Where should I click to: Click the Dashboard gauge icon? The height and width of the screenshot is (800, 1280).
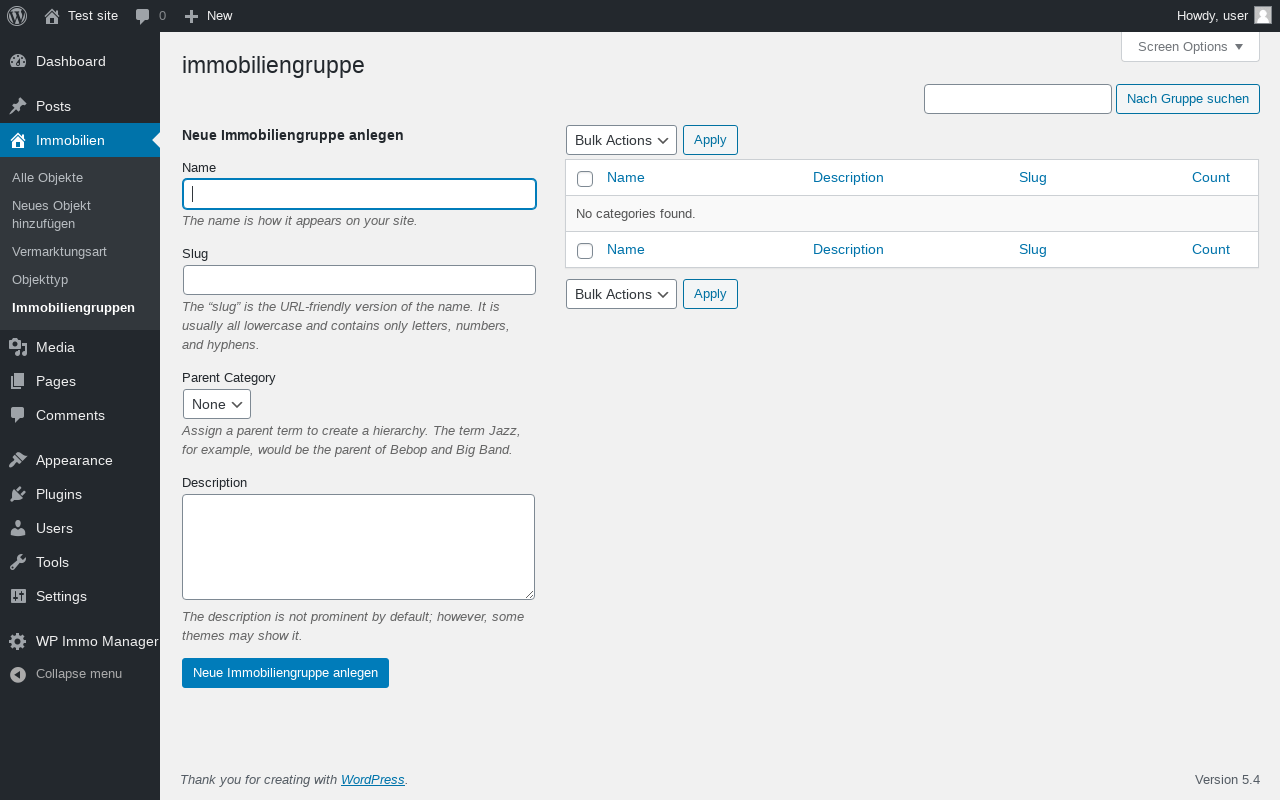click(x=18, y=61)
